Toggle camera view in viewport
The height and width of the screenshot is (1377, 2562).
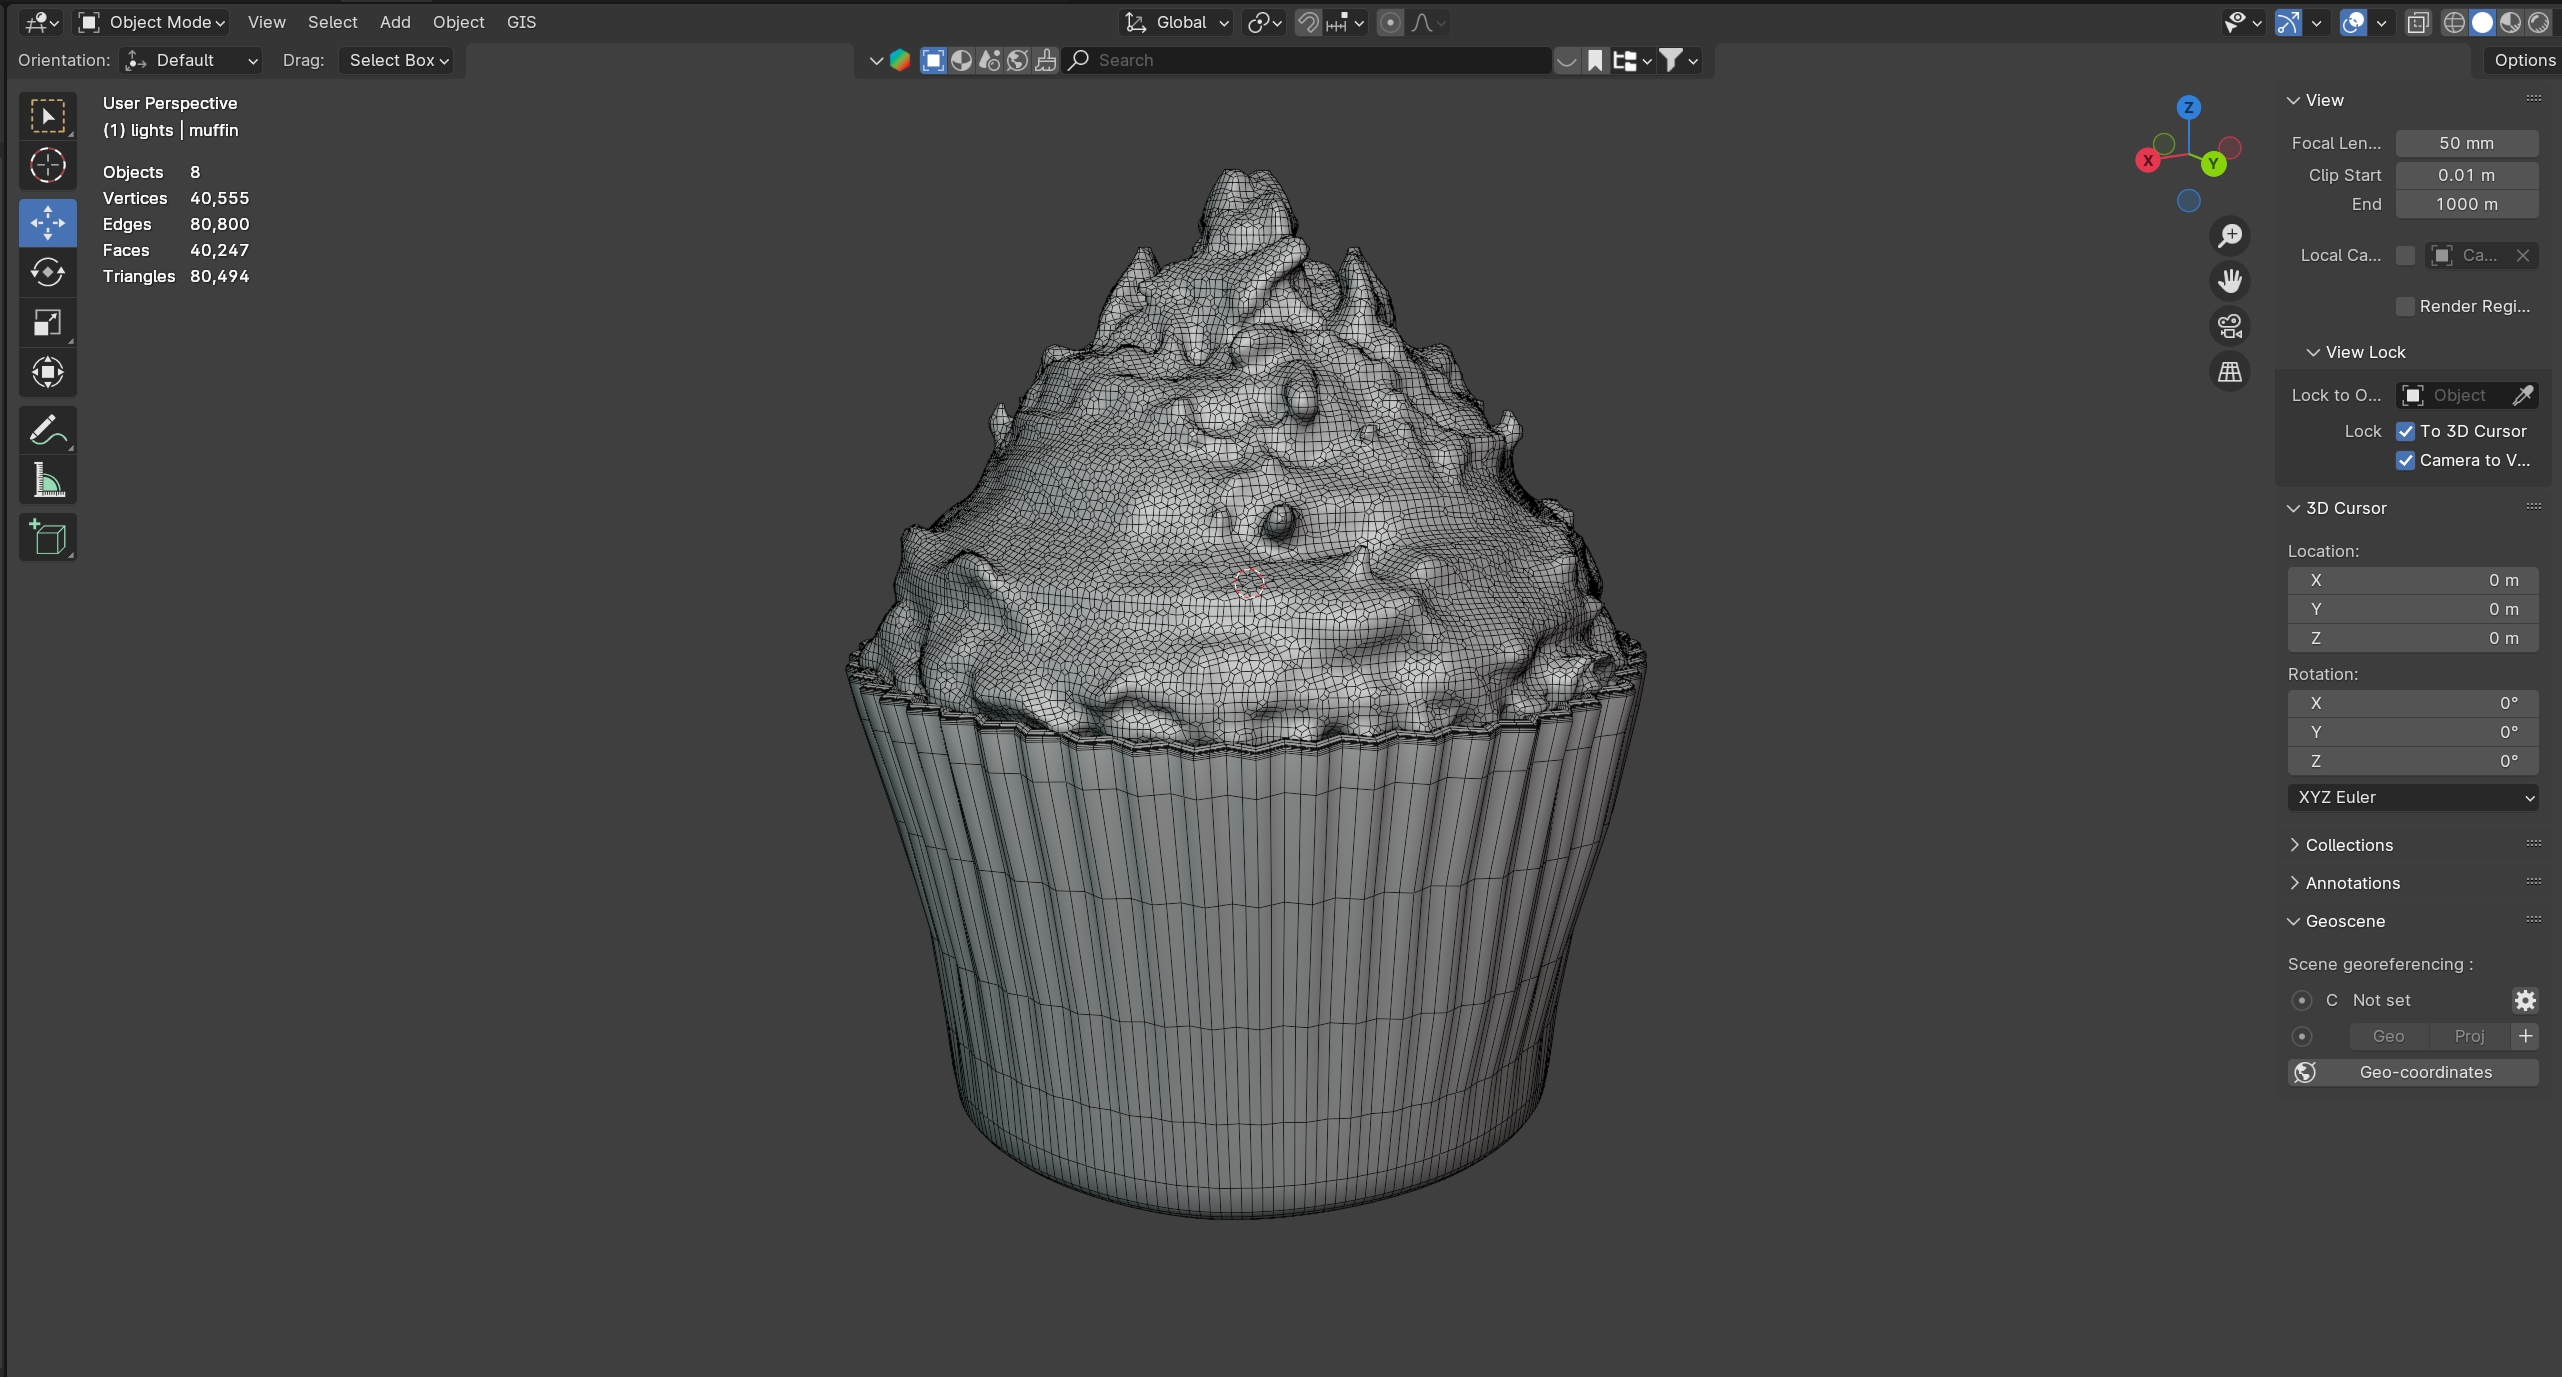[x=2229, y=326]
